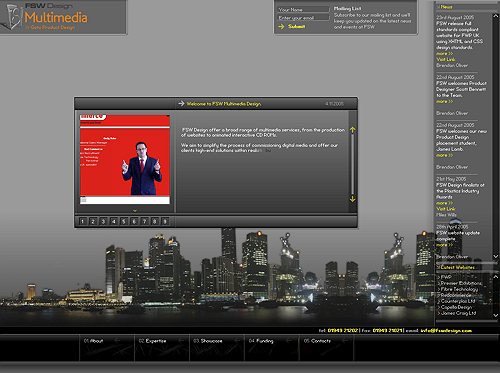Click the info@fswdesign.com email link
This screenshot has width=500, height=373.
446,331
